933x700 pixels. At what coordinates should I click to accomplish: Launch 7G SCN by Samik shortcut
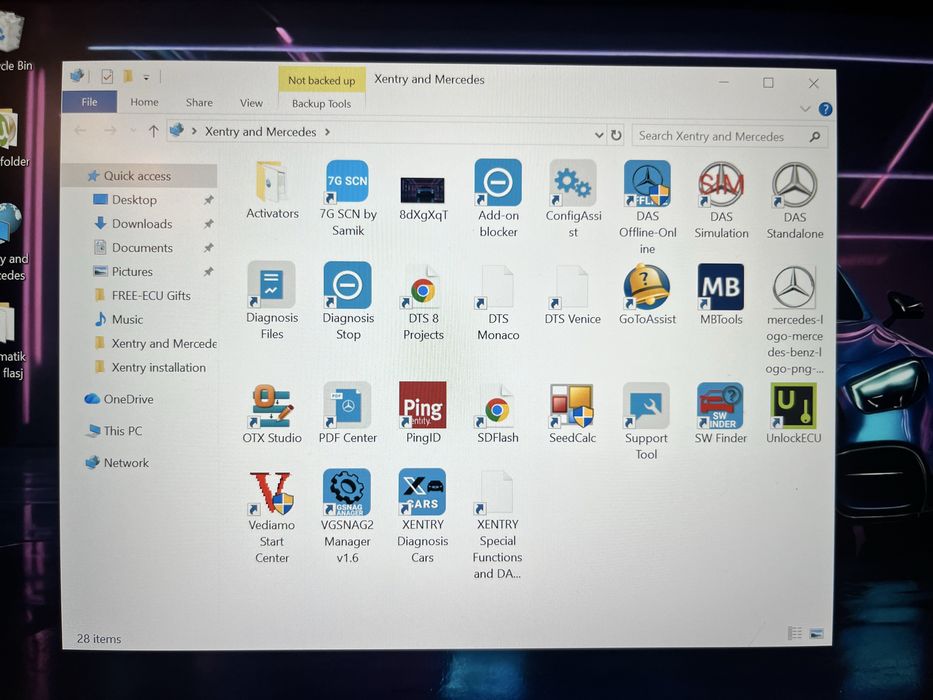coord(348,198)
